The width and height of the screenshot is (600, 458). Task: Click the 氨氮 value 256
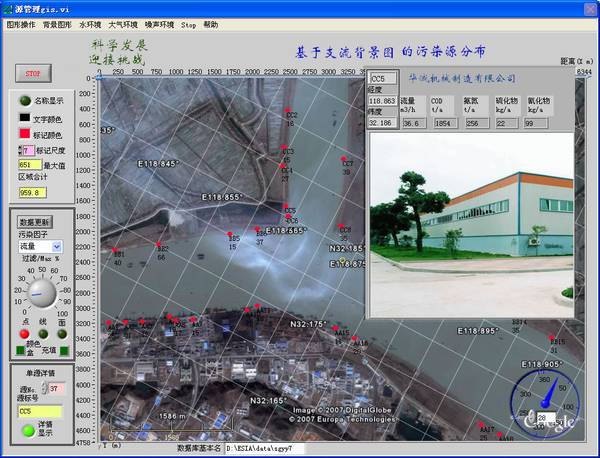click(477, 123)
